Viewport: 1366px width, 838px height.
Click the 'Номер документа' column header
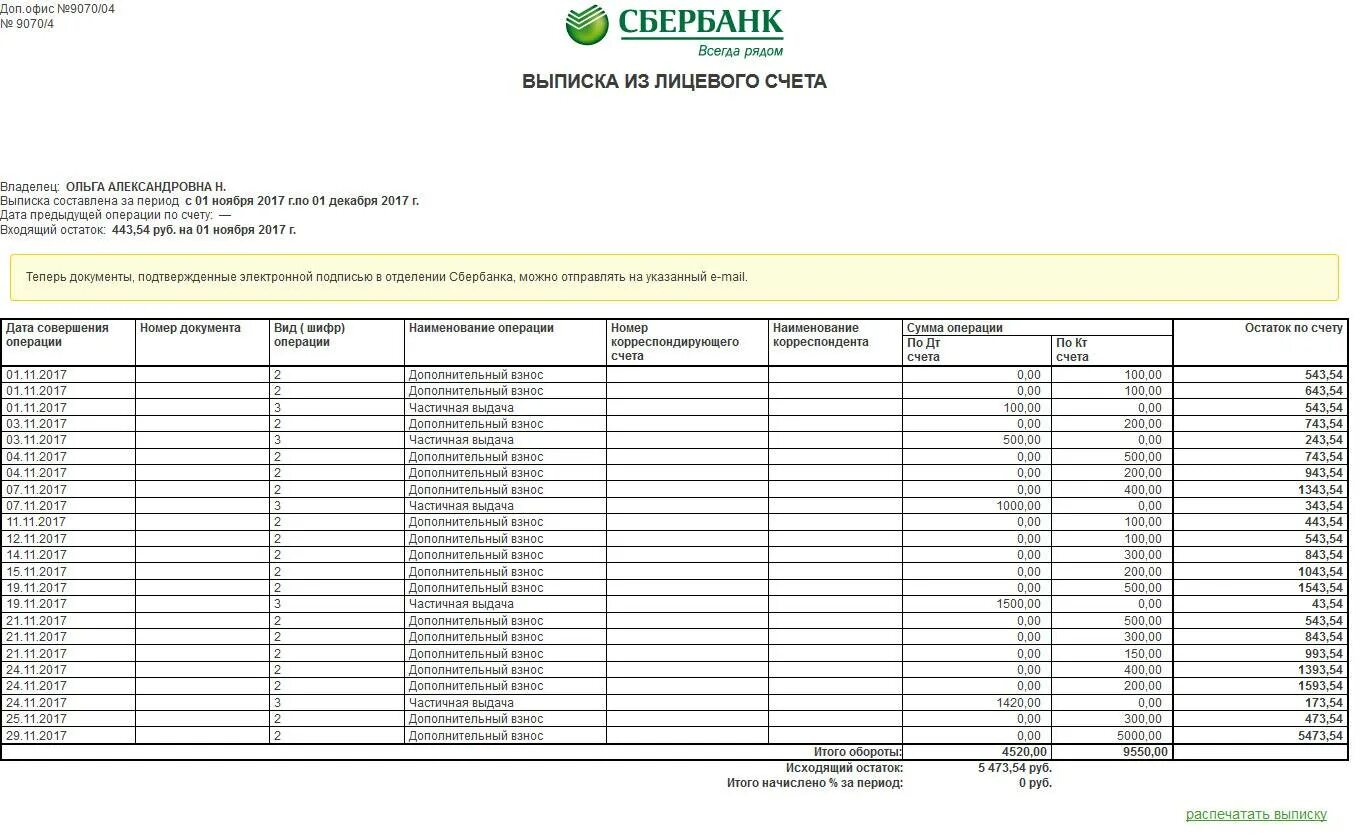pyautogui.click(x=202, y=342)
